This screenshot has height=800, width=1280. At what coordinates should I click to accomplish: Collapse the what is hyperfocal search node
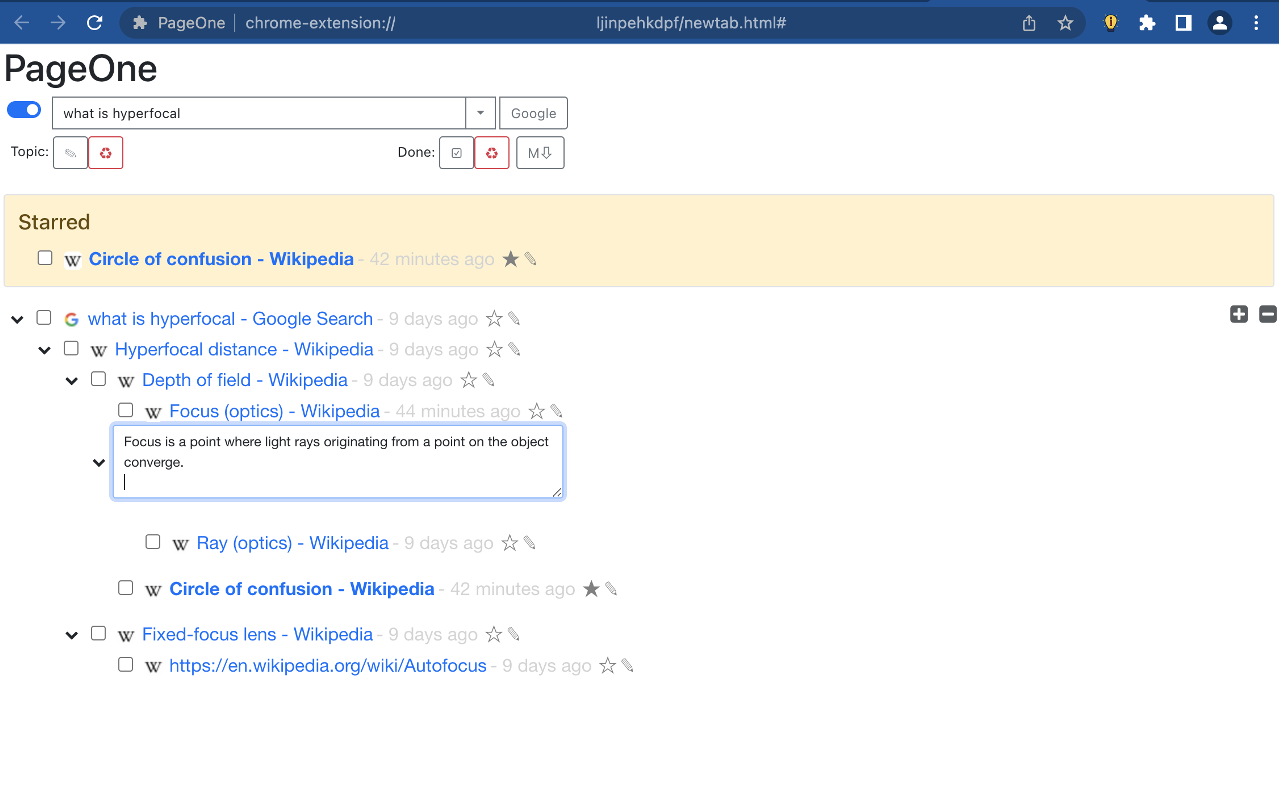click(x=16, y=318)
